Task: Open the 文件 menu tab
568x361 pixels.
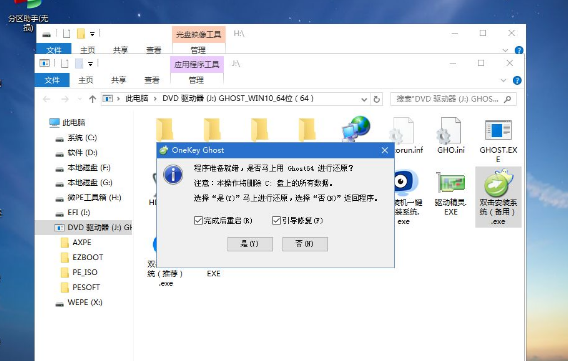Action: pos(52,80)
